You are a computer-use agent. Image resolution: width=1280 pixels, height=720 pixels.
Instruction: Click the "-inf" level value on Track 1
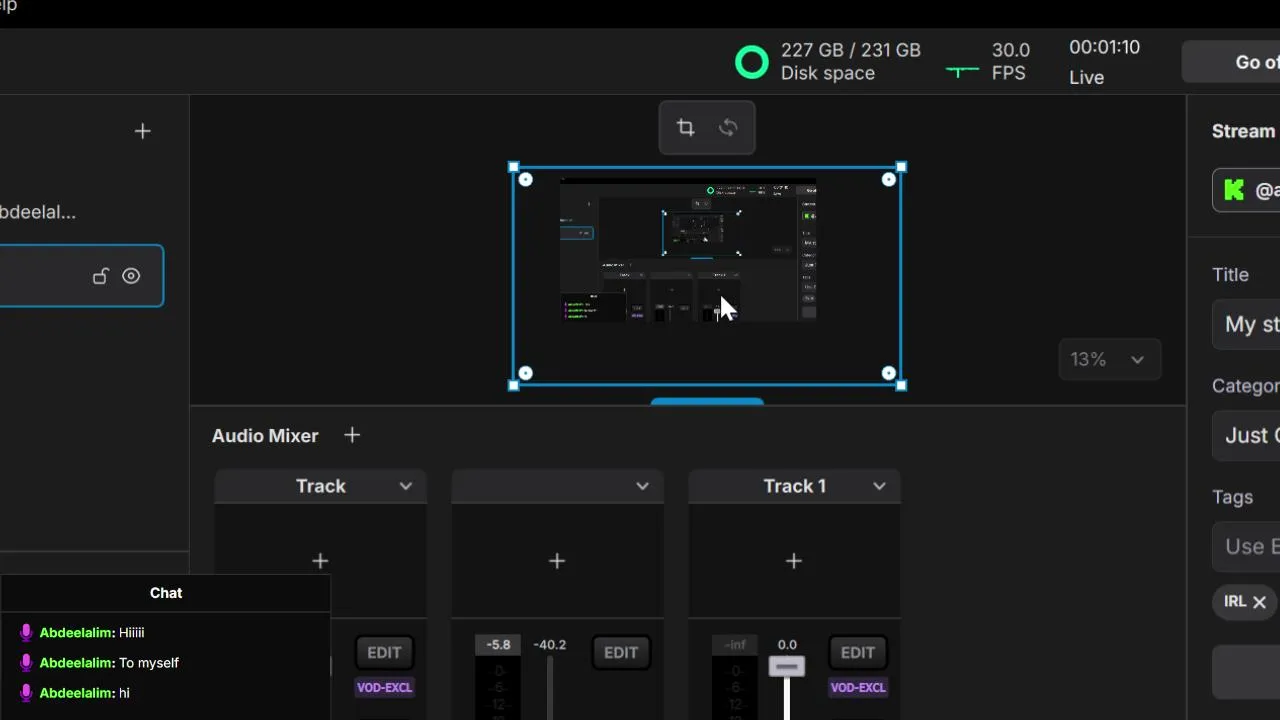coord(735,645)
